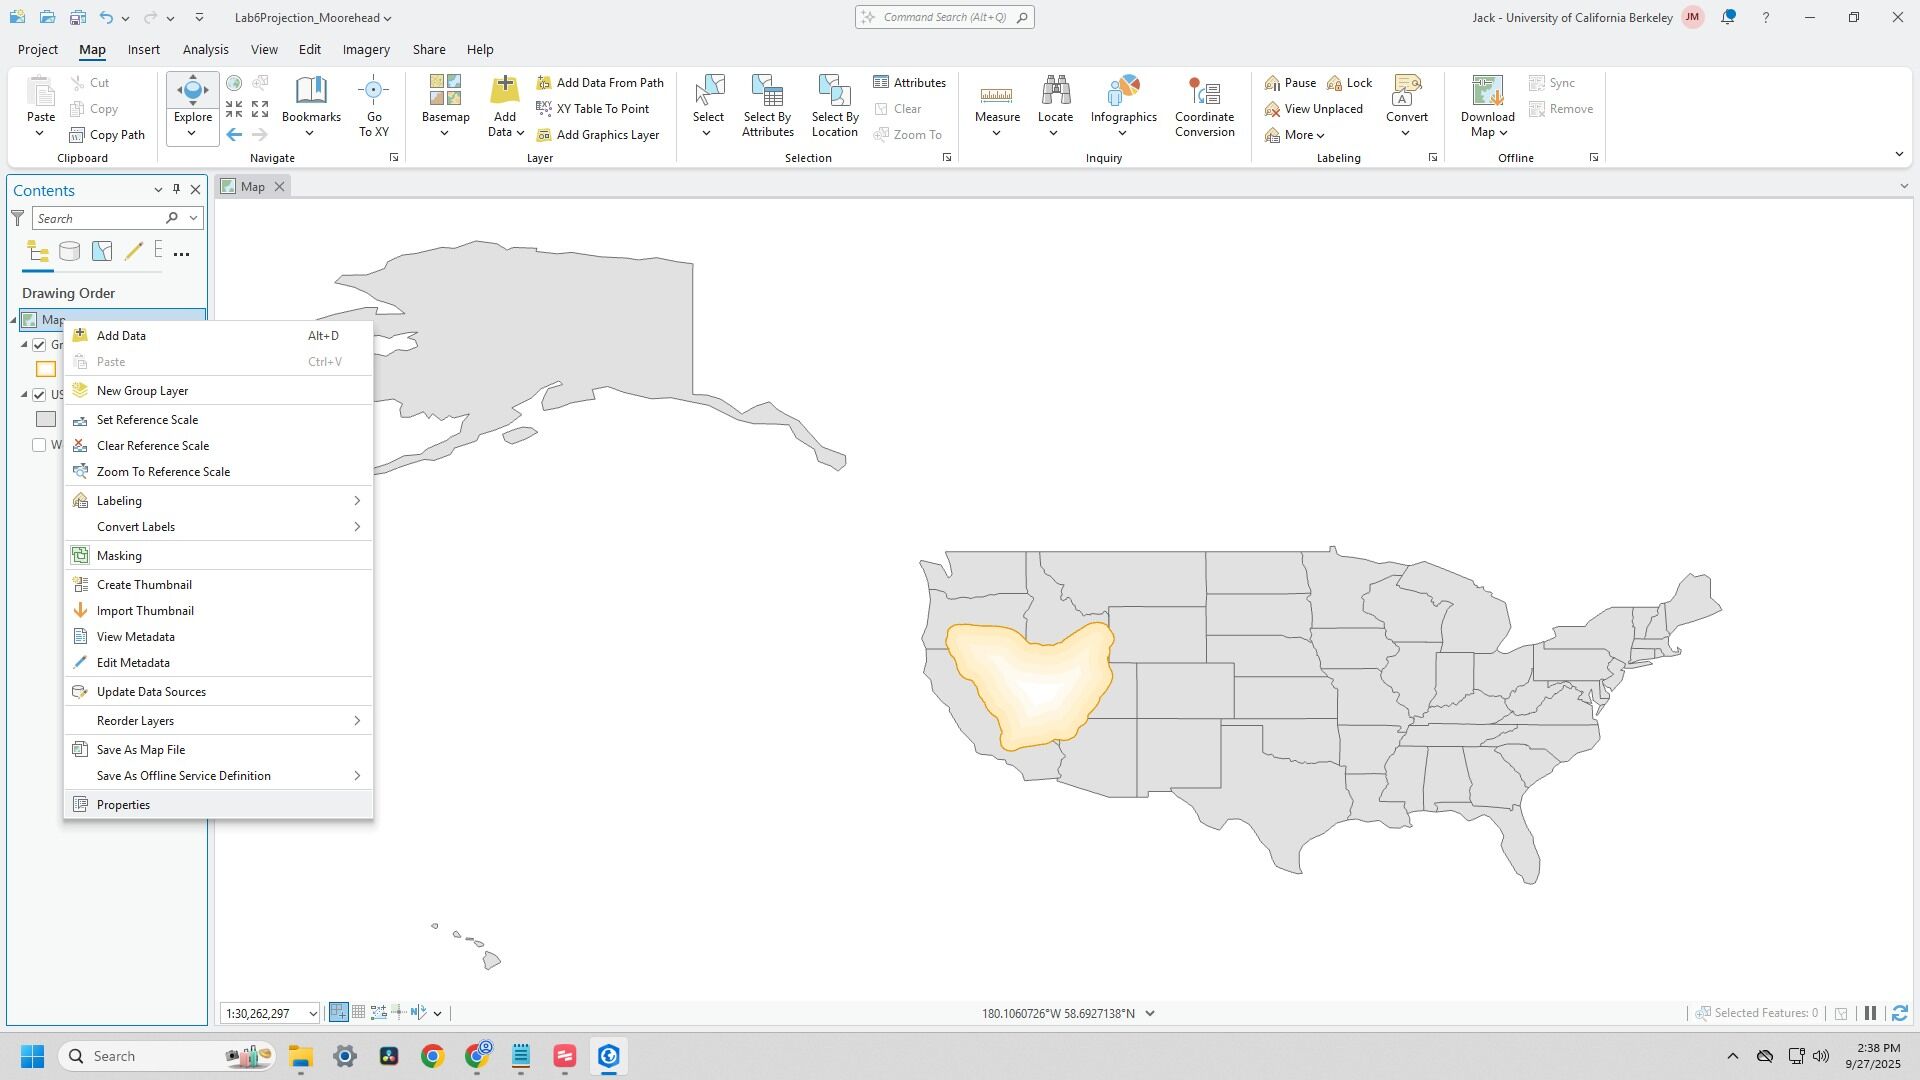
Task: Click the Go To XY icon
Action: point(373,92)
